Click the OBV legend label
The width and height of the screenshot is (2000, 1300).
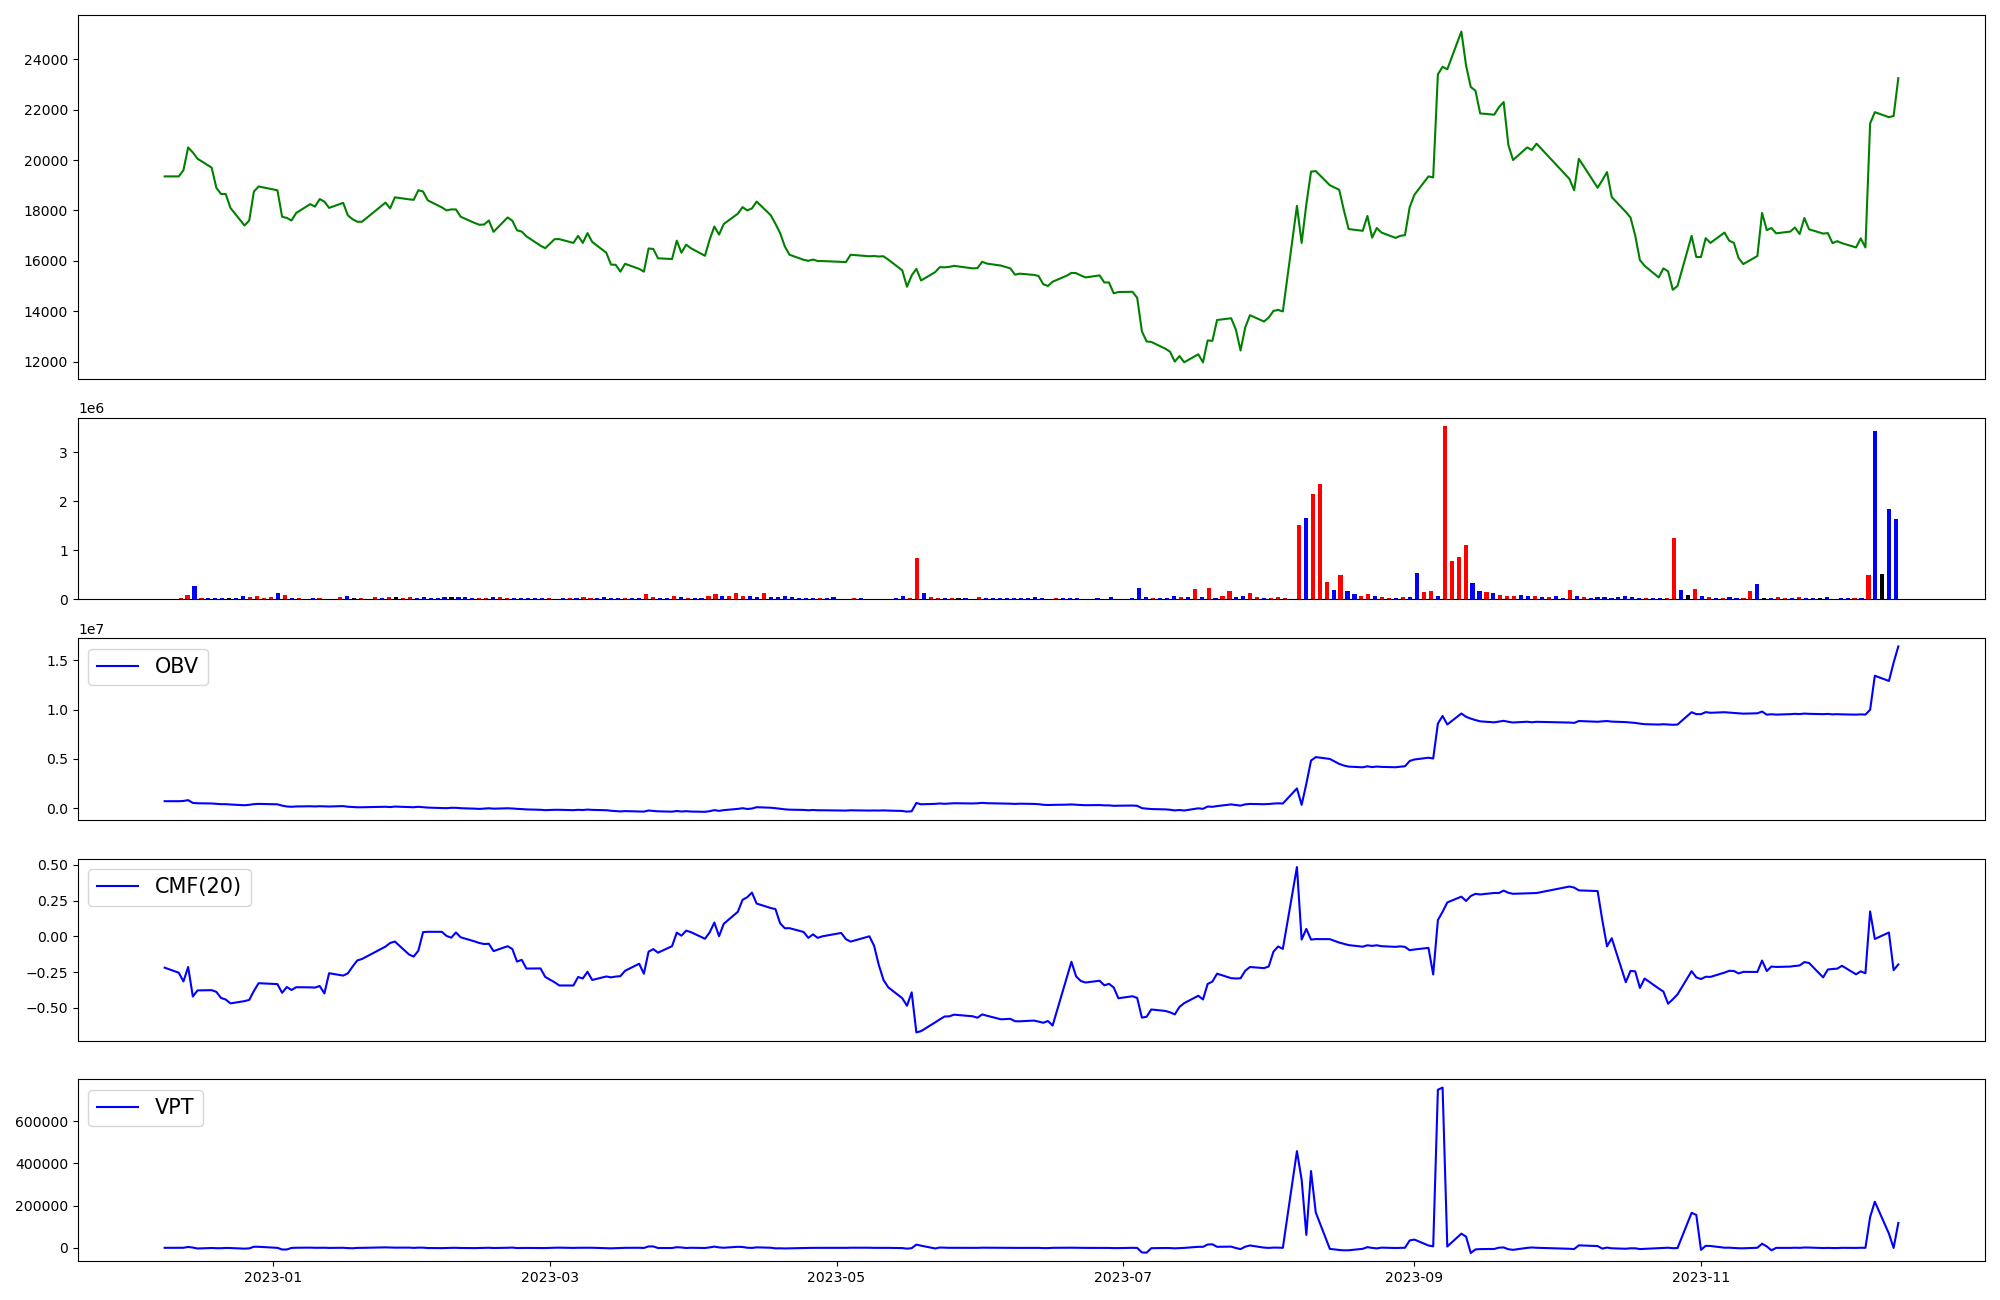[176, 666]
